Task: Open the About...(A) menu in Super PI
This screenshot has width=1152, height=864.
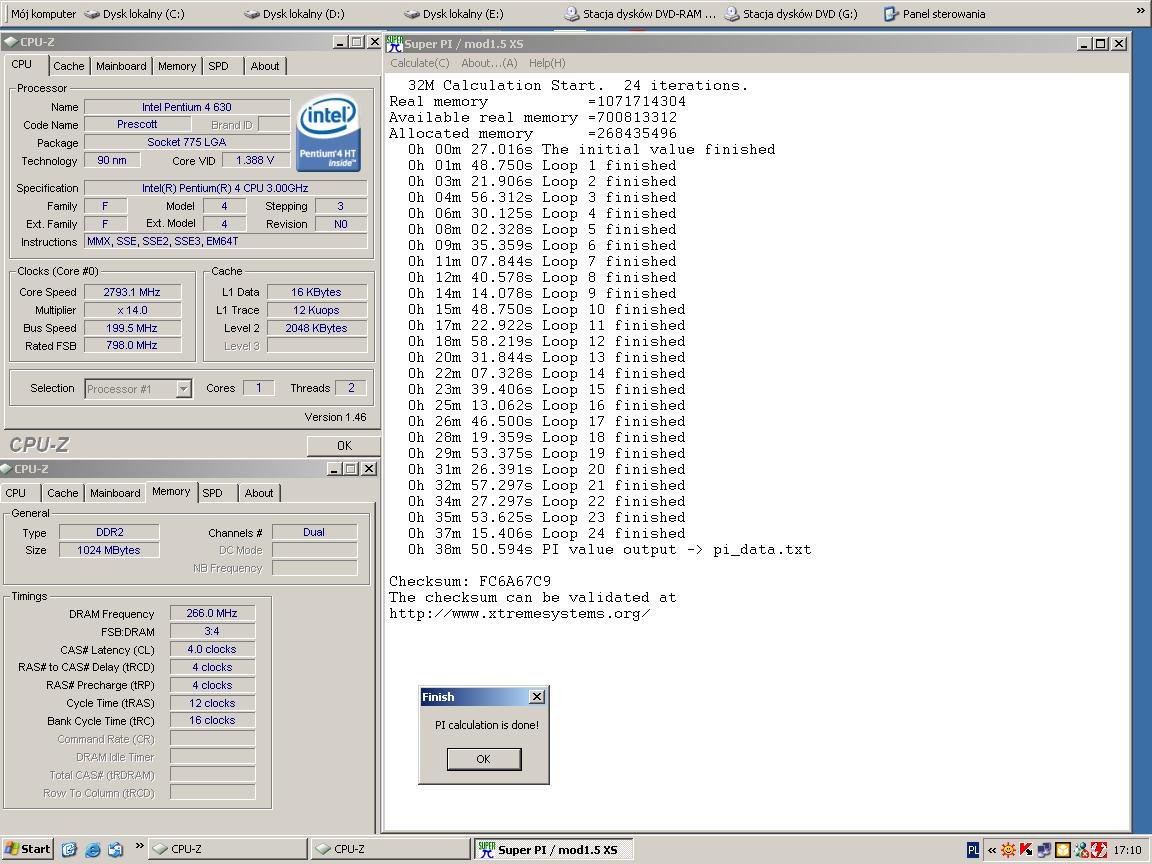Action: [x=489, y=63]
